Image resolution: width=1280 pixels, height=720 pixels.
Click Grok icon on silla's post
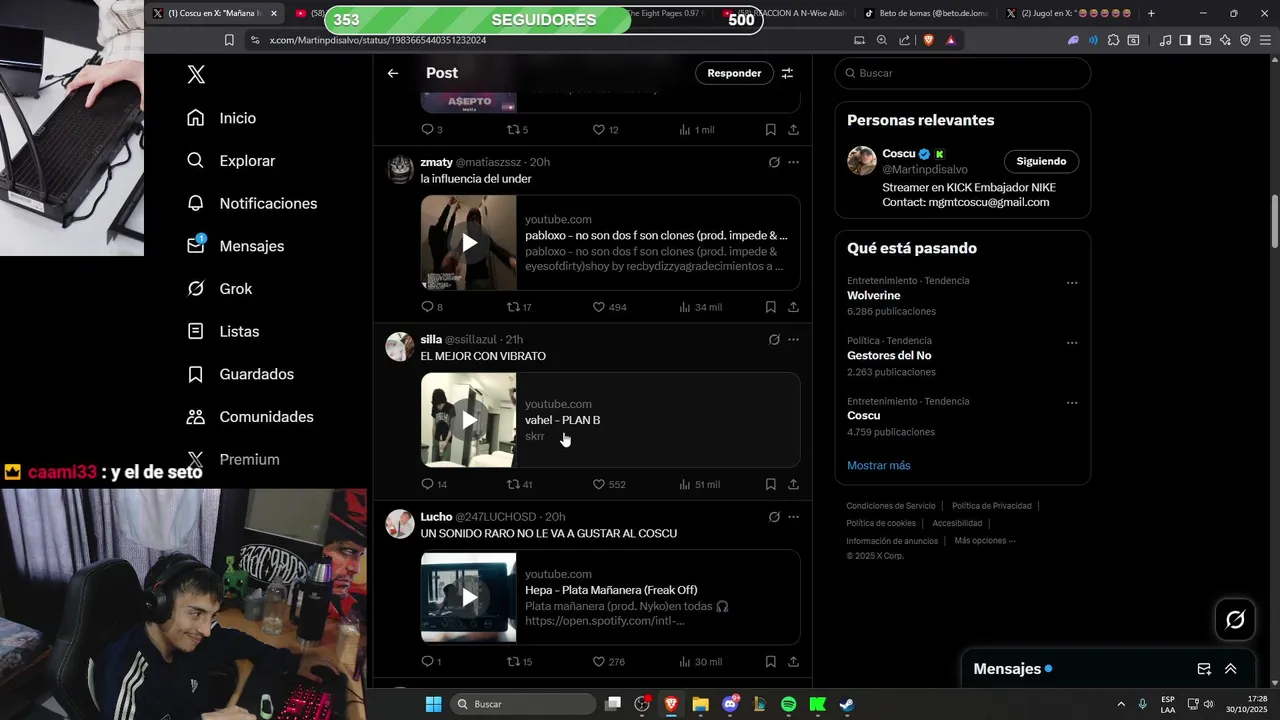pos(774,340)
